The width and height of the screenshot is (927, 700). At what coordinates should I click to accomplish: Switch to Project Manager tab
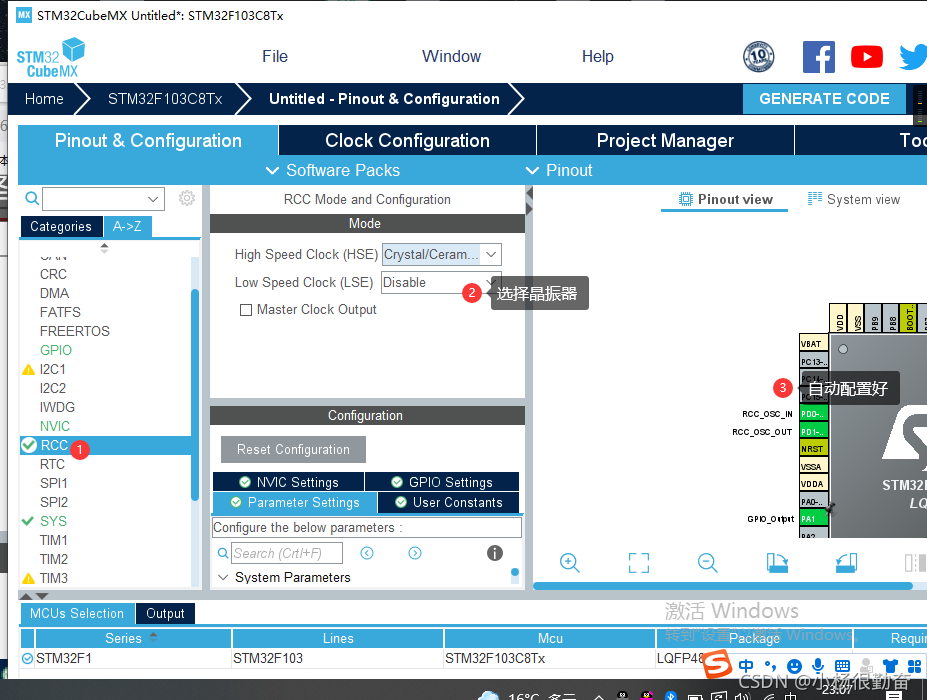tap(665, 141)
